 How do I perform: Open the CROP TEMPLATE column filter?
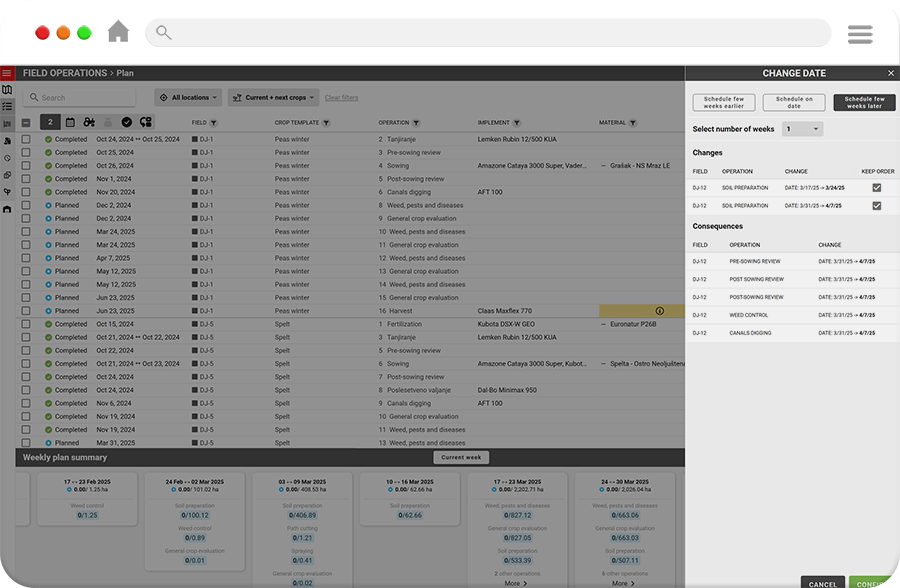pyautogui.click(x=326, y=123)
